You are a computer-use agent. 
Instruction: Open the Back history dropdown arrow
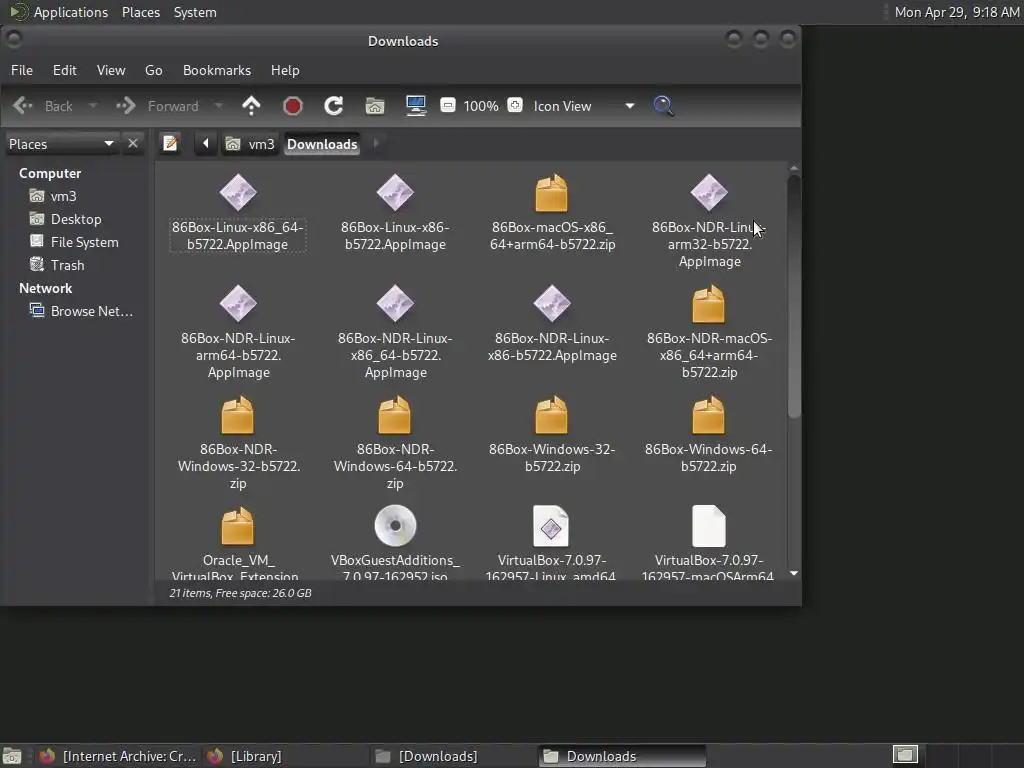[x=93, y=106]
